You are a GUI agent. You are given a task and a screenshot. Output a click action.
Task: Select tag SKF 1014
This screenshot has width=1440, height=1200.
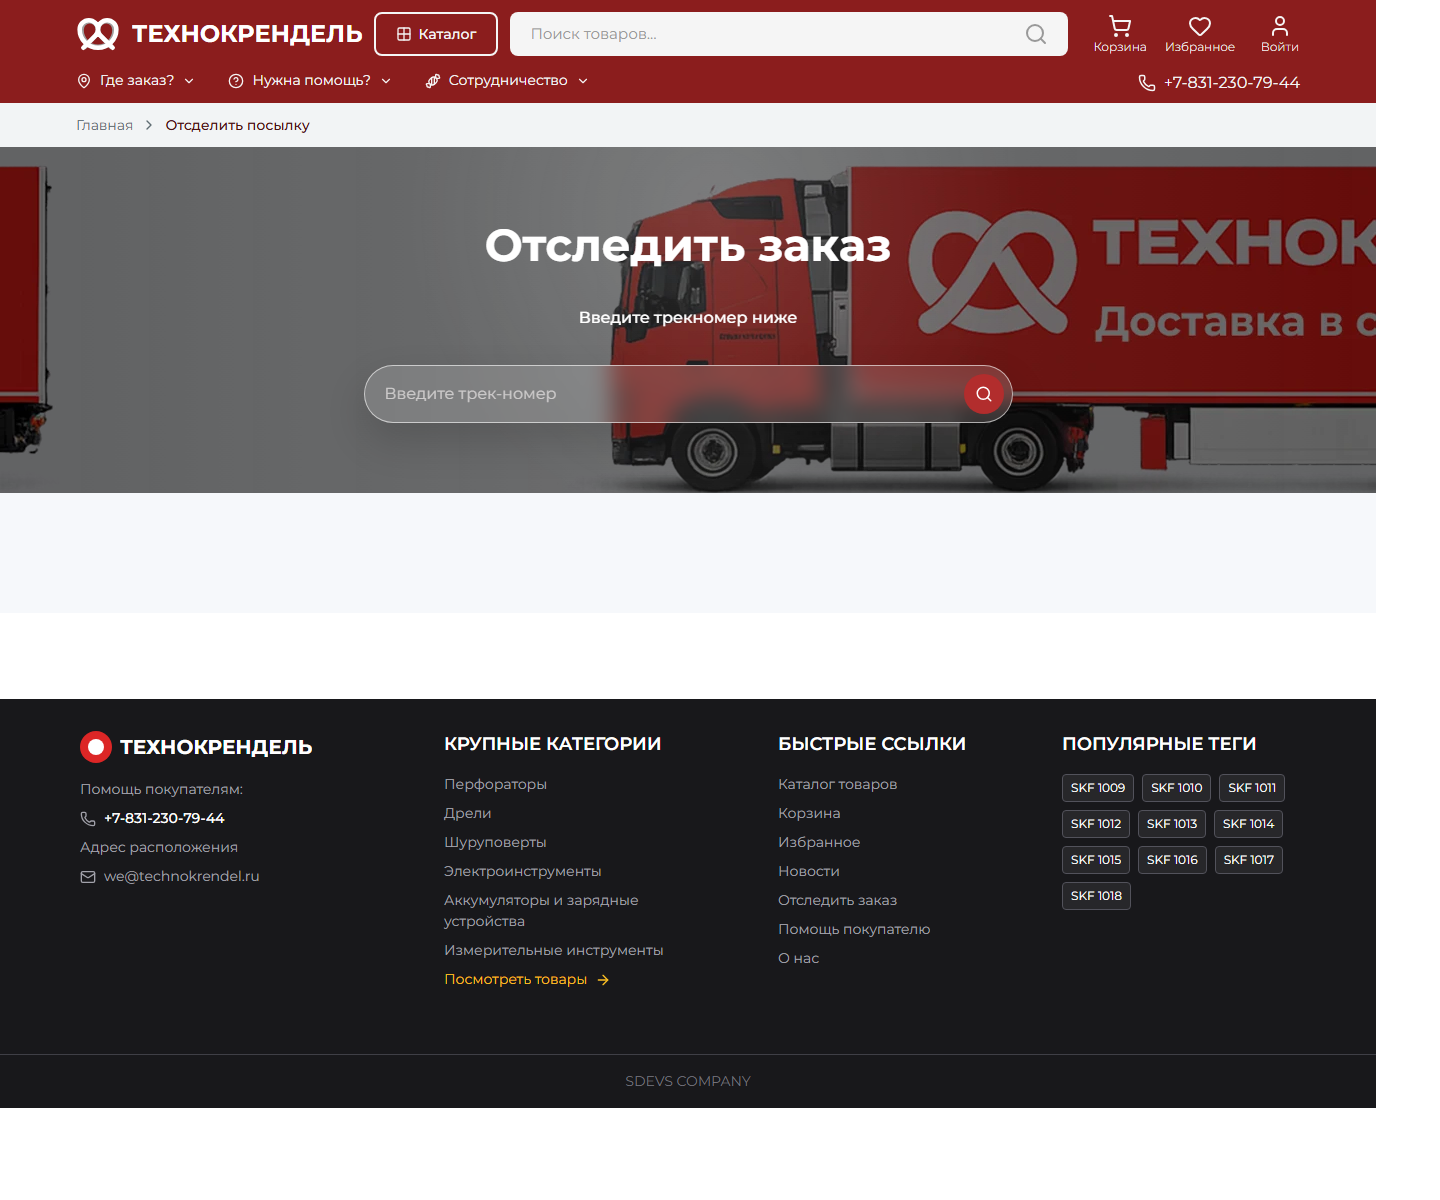pyautogui.click(x=1248, y=824)
